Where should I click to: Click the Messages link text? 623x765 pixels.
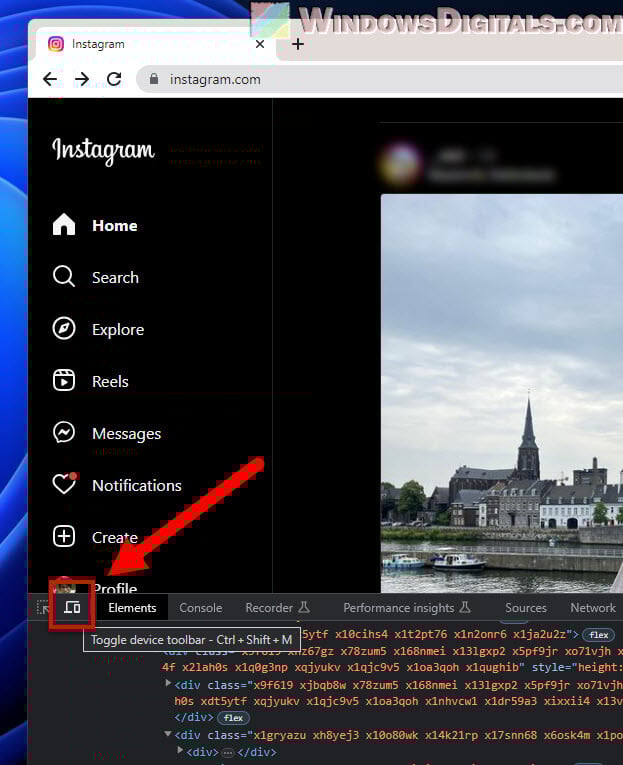(x=126, y=434)
